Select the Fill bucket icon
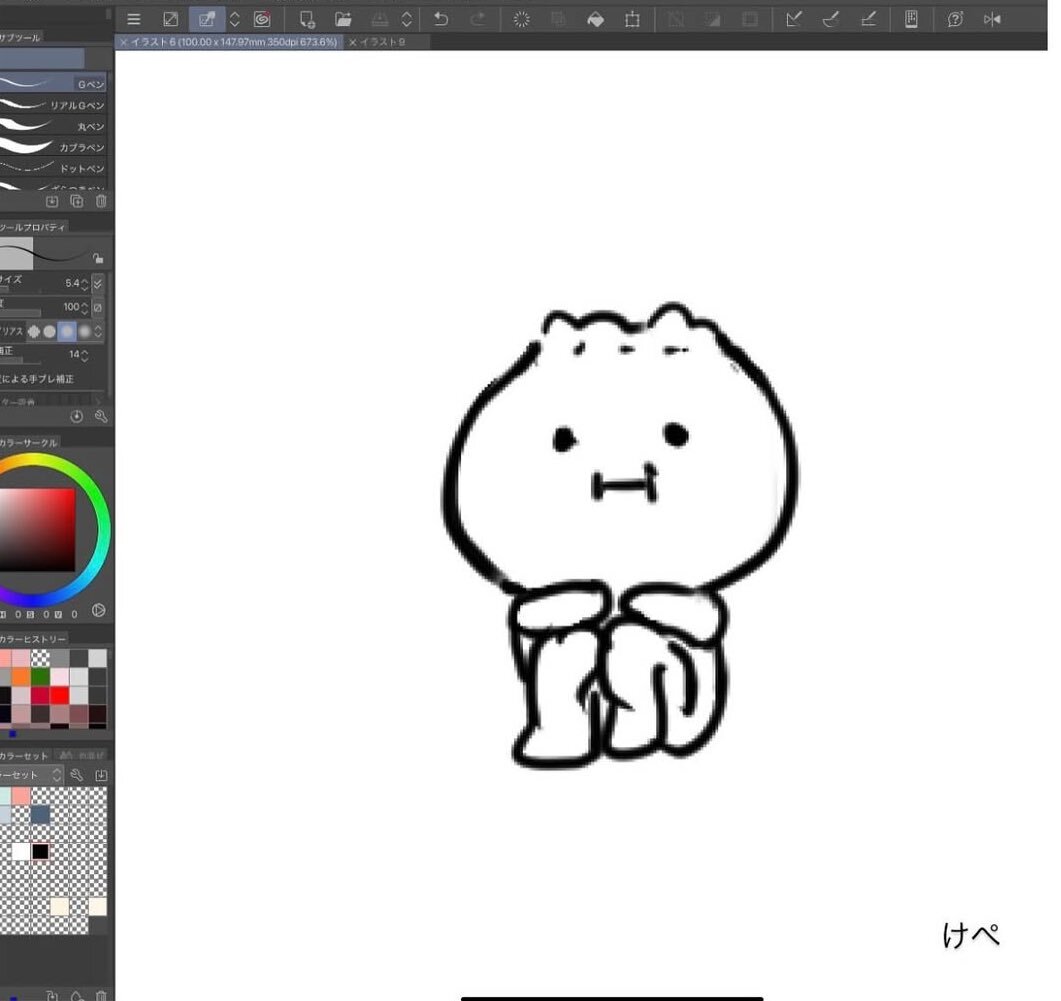 click(x=595, y=20)
